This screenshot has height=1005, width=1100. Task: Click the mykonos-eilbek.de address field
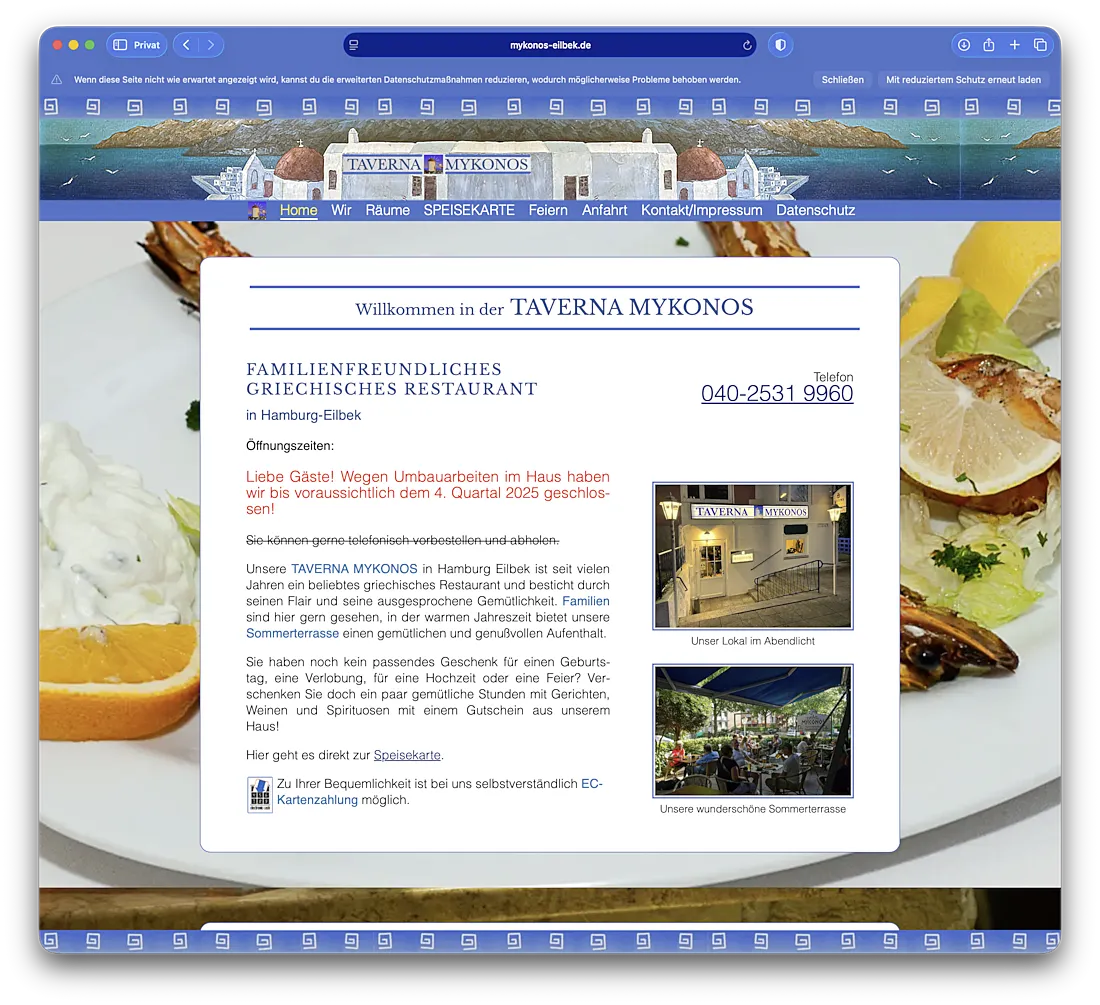(x=550, y=45)
